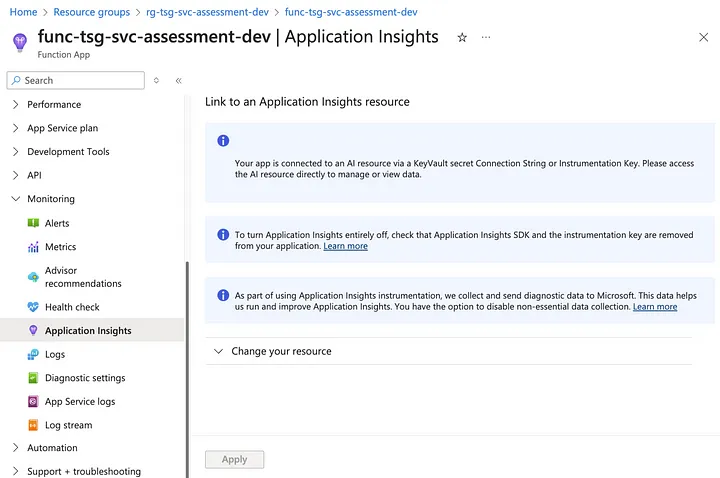Go to Resource groups breadcrumb
The width and height of the screenshot is (720, 478).
91,12
